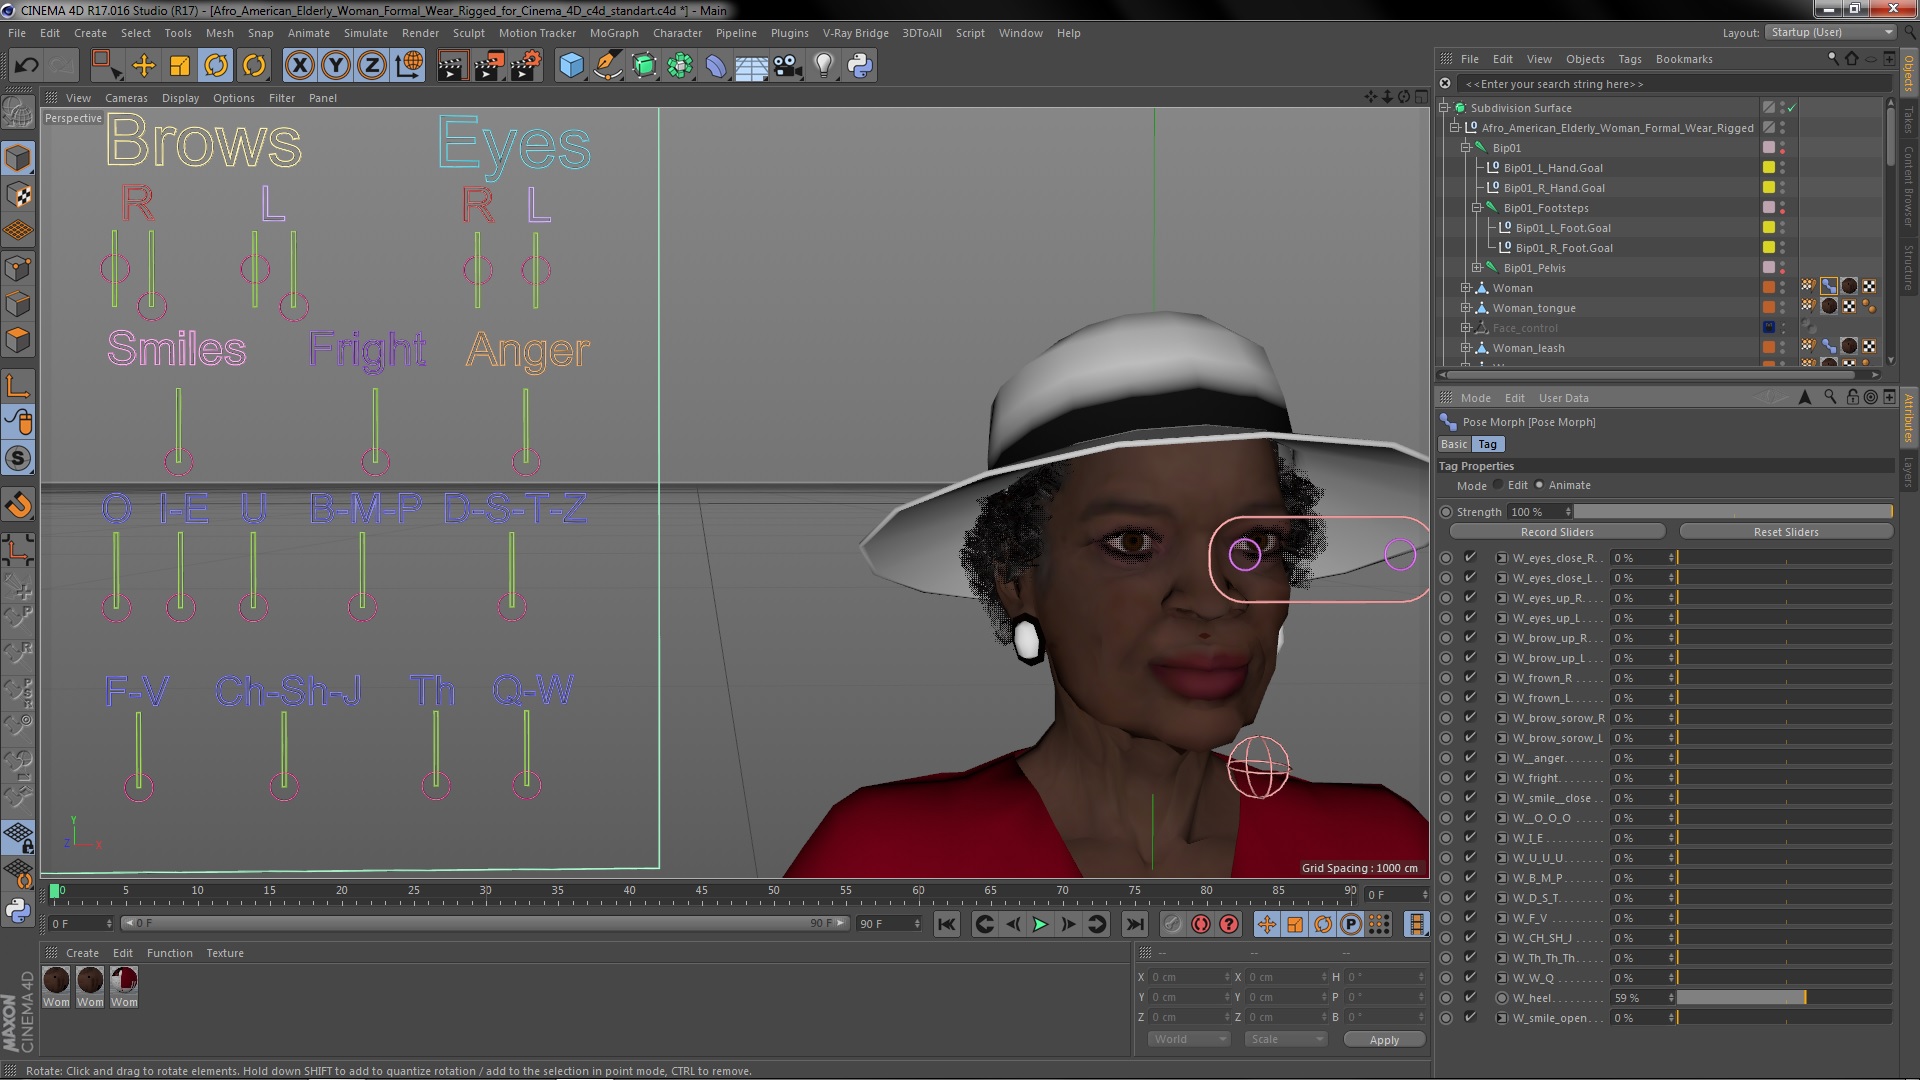Expand Bip01_Pelvis node

click(1477, 267)
